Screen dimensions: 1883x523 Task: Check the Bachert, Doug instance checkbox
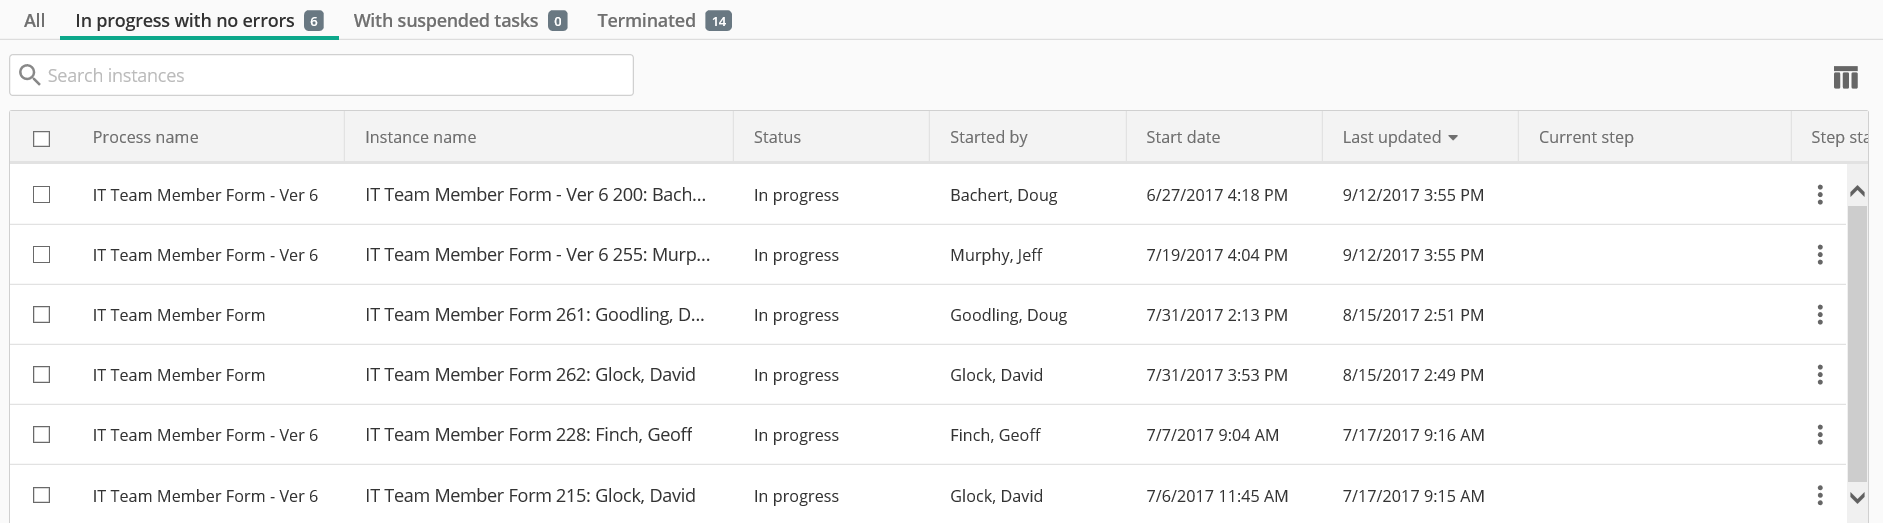tap(41, 194)
